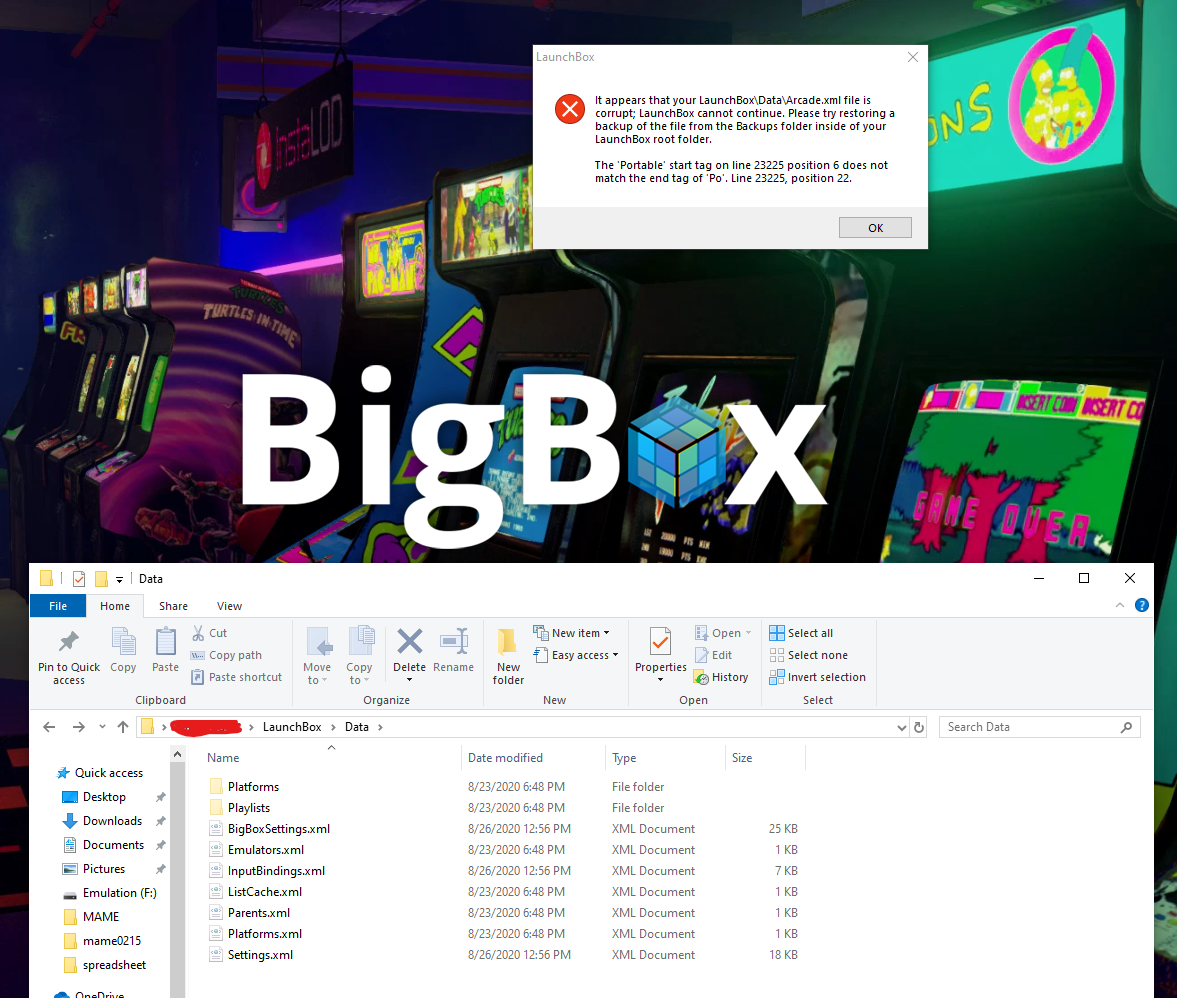Select Parents.xml file

click(x=258, y=912)
